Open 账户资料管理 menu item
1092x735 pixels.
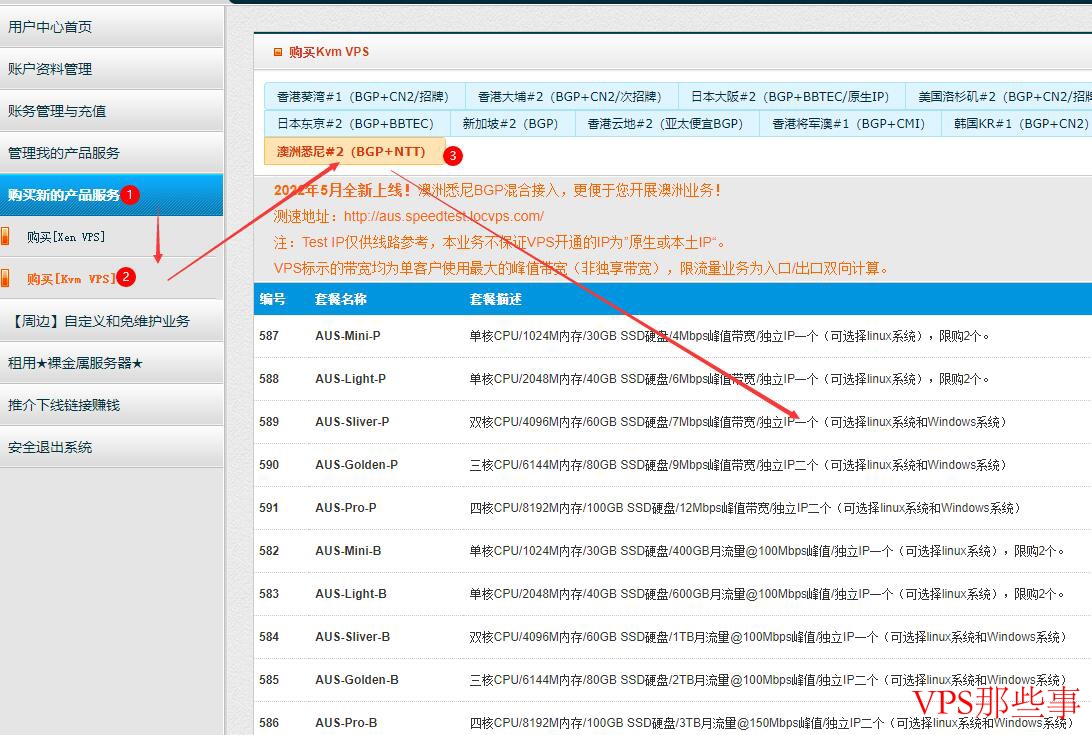point(111,69)
